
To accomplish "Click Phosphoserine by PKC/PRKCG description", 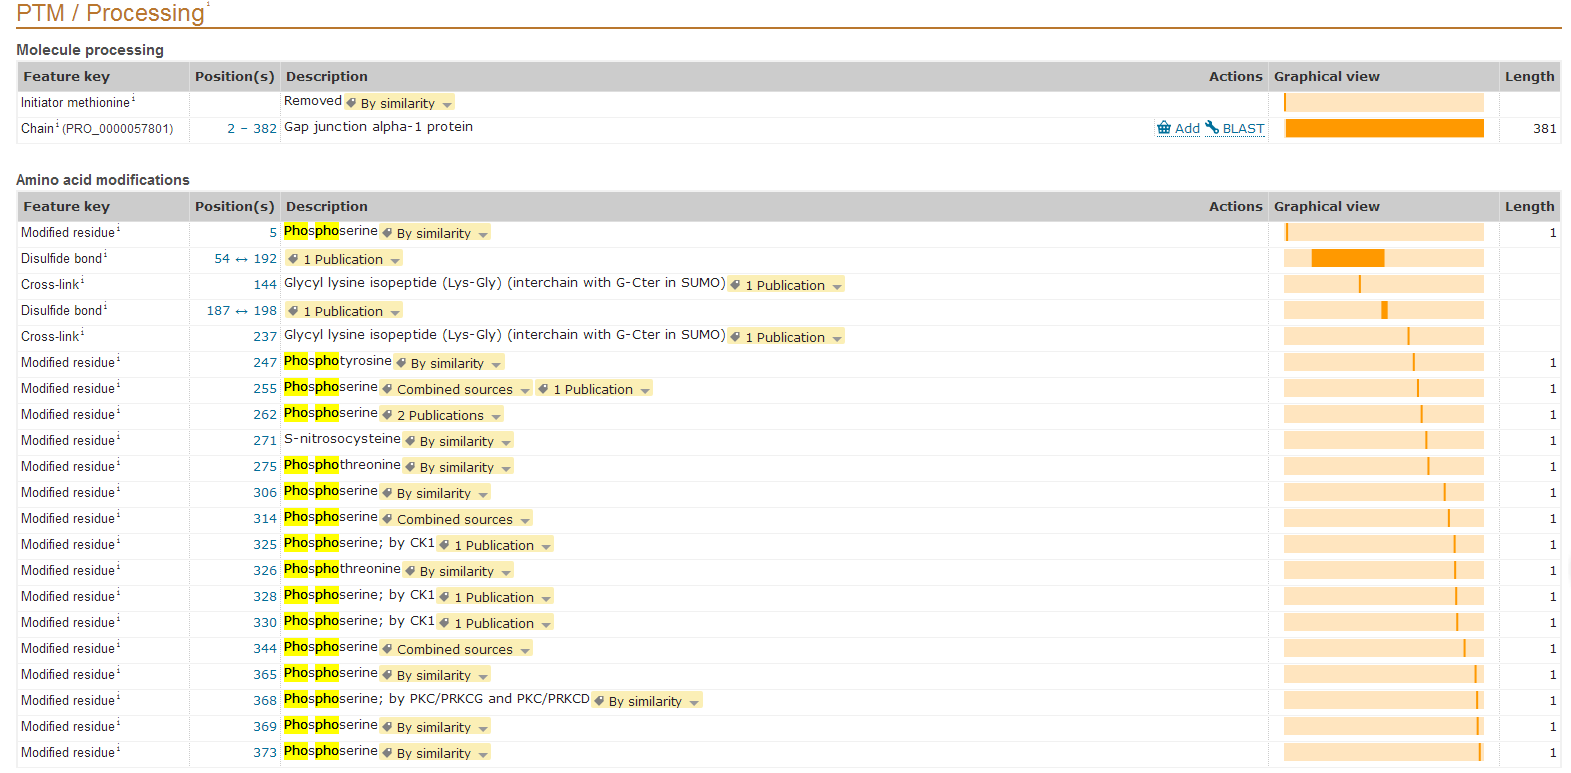I will (x=437, y=699).
